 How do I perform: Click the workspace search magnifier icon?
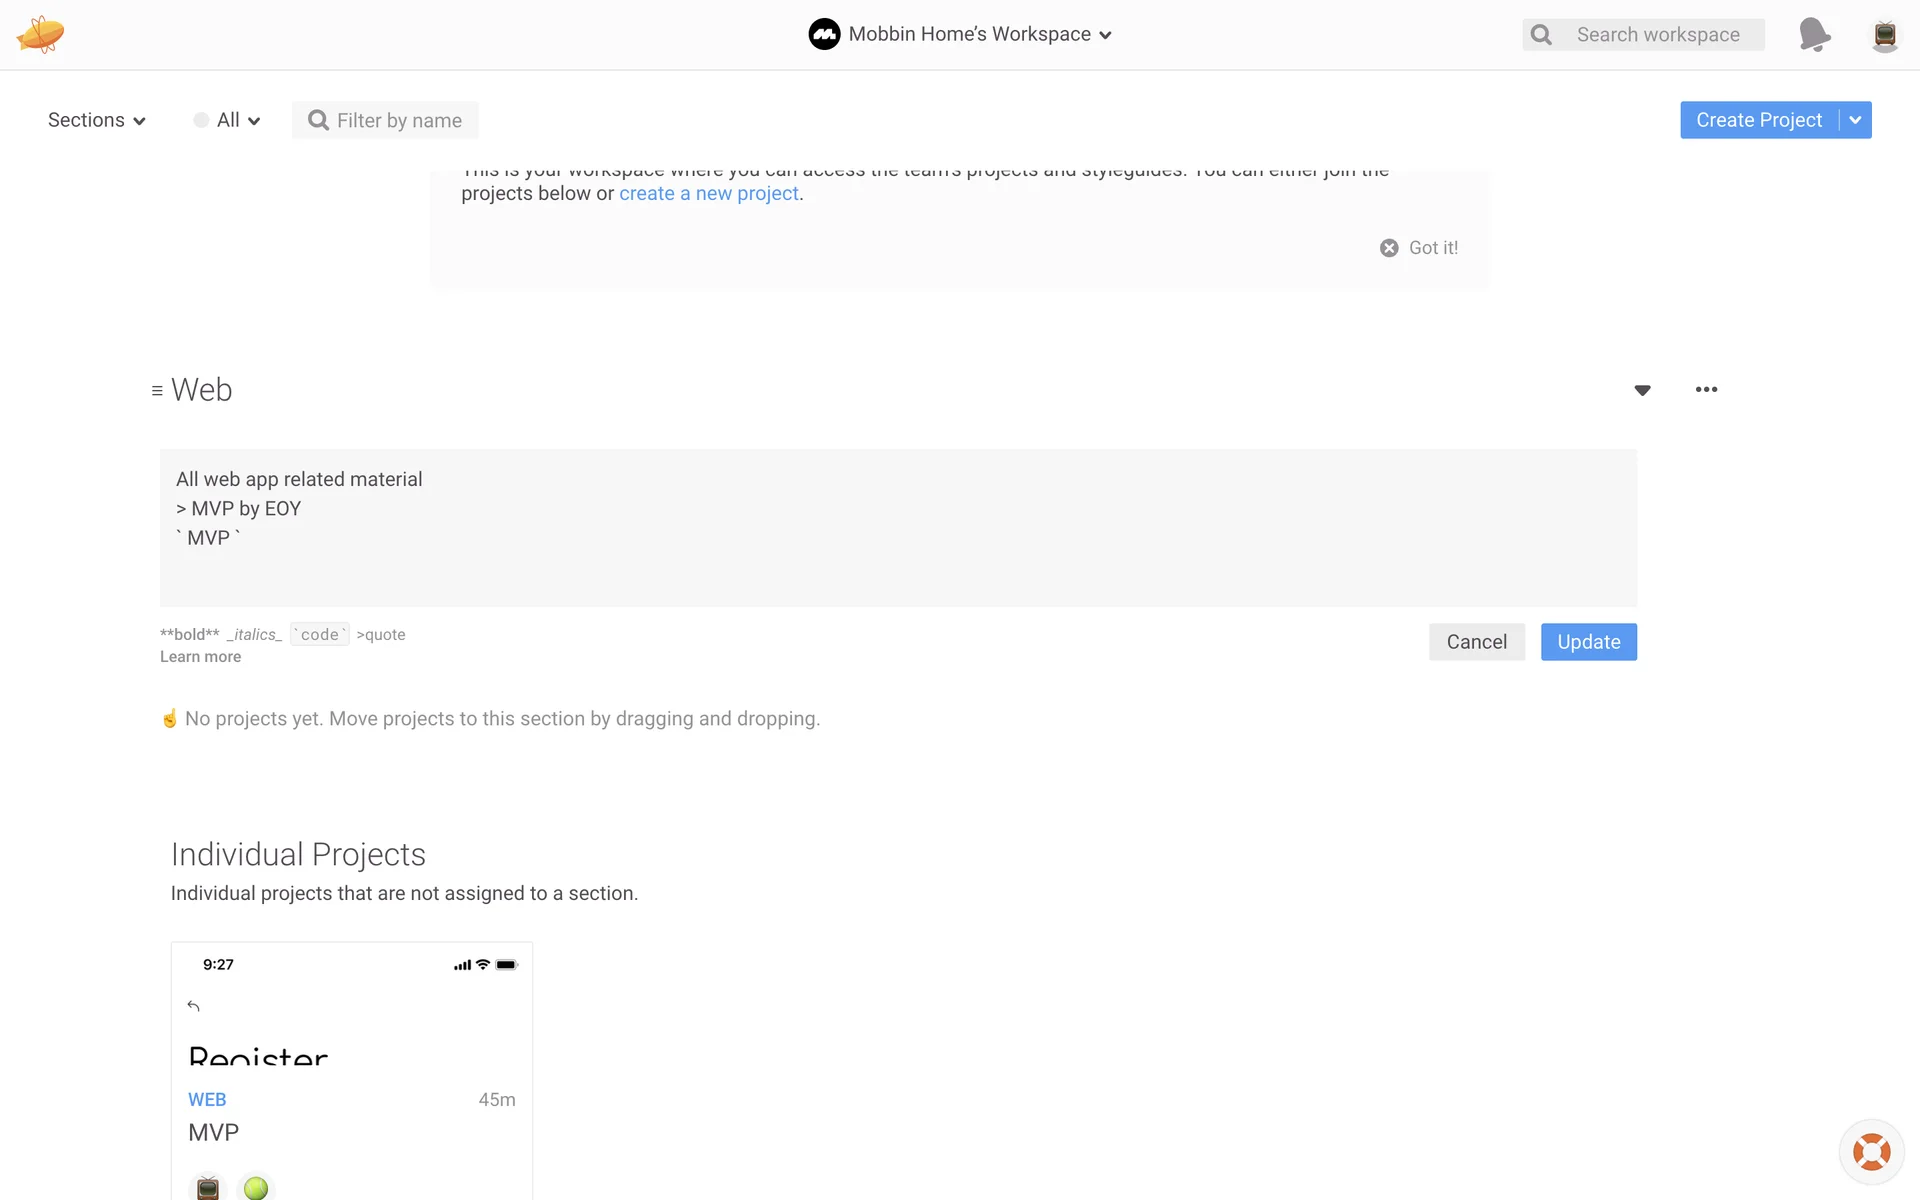[x=1542, y=35]
